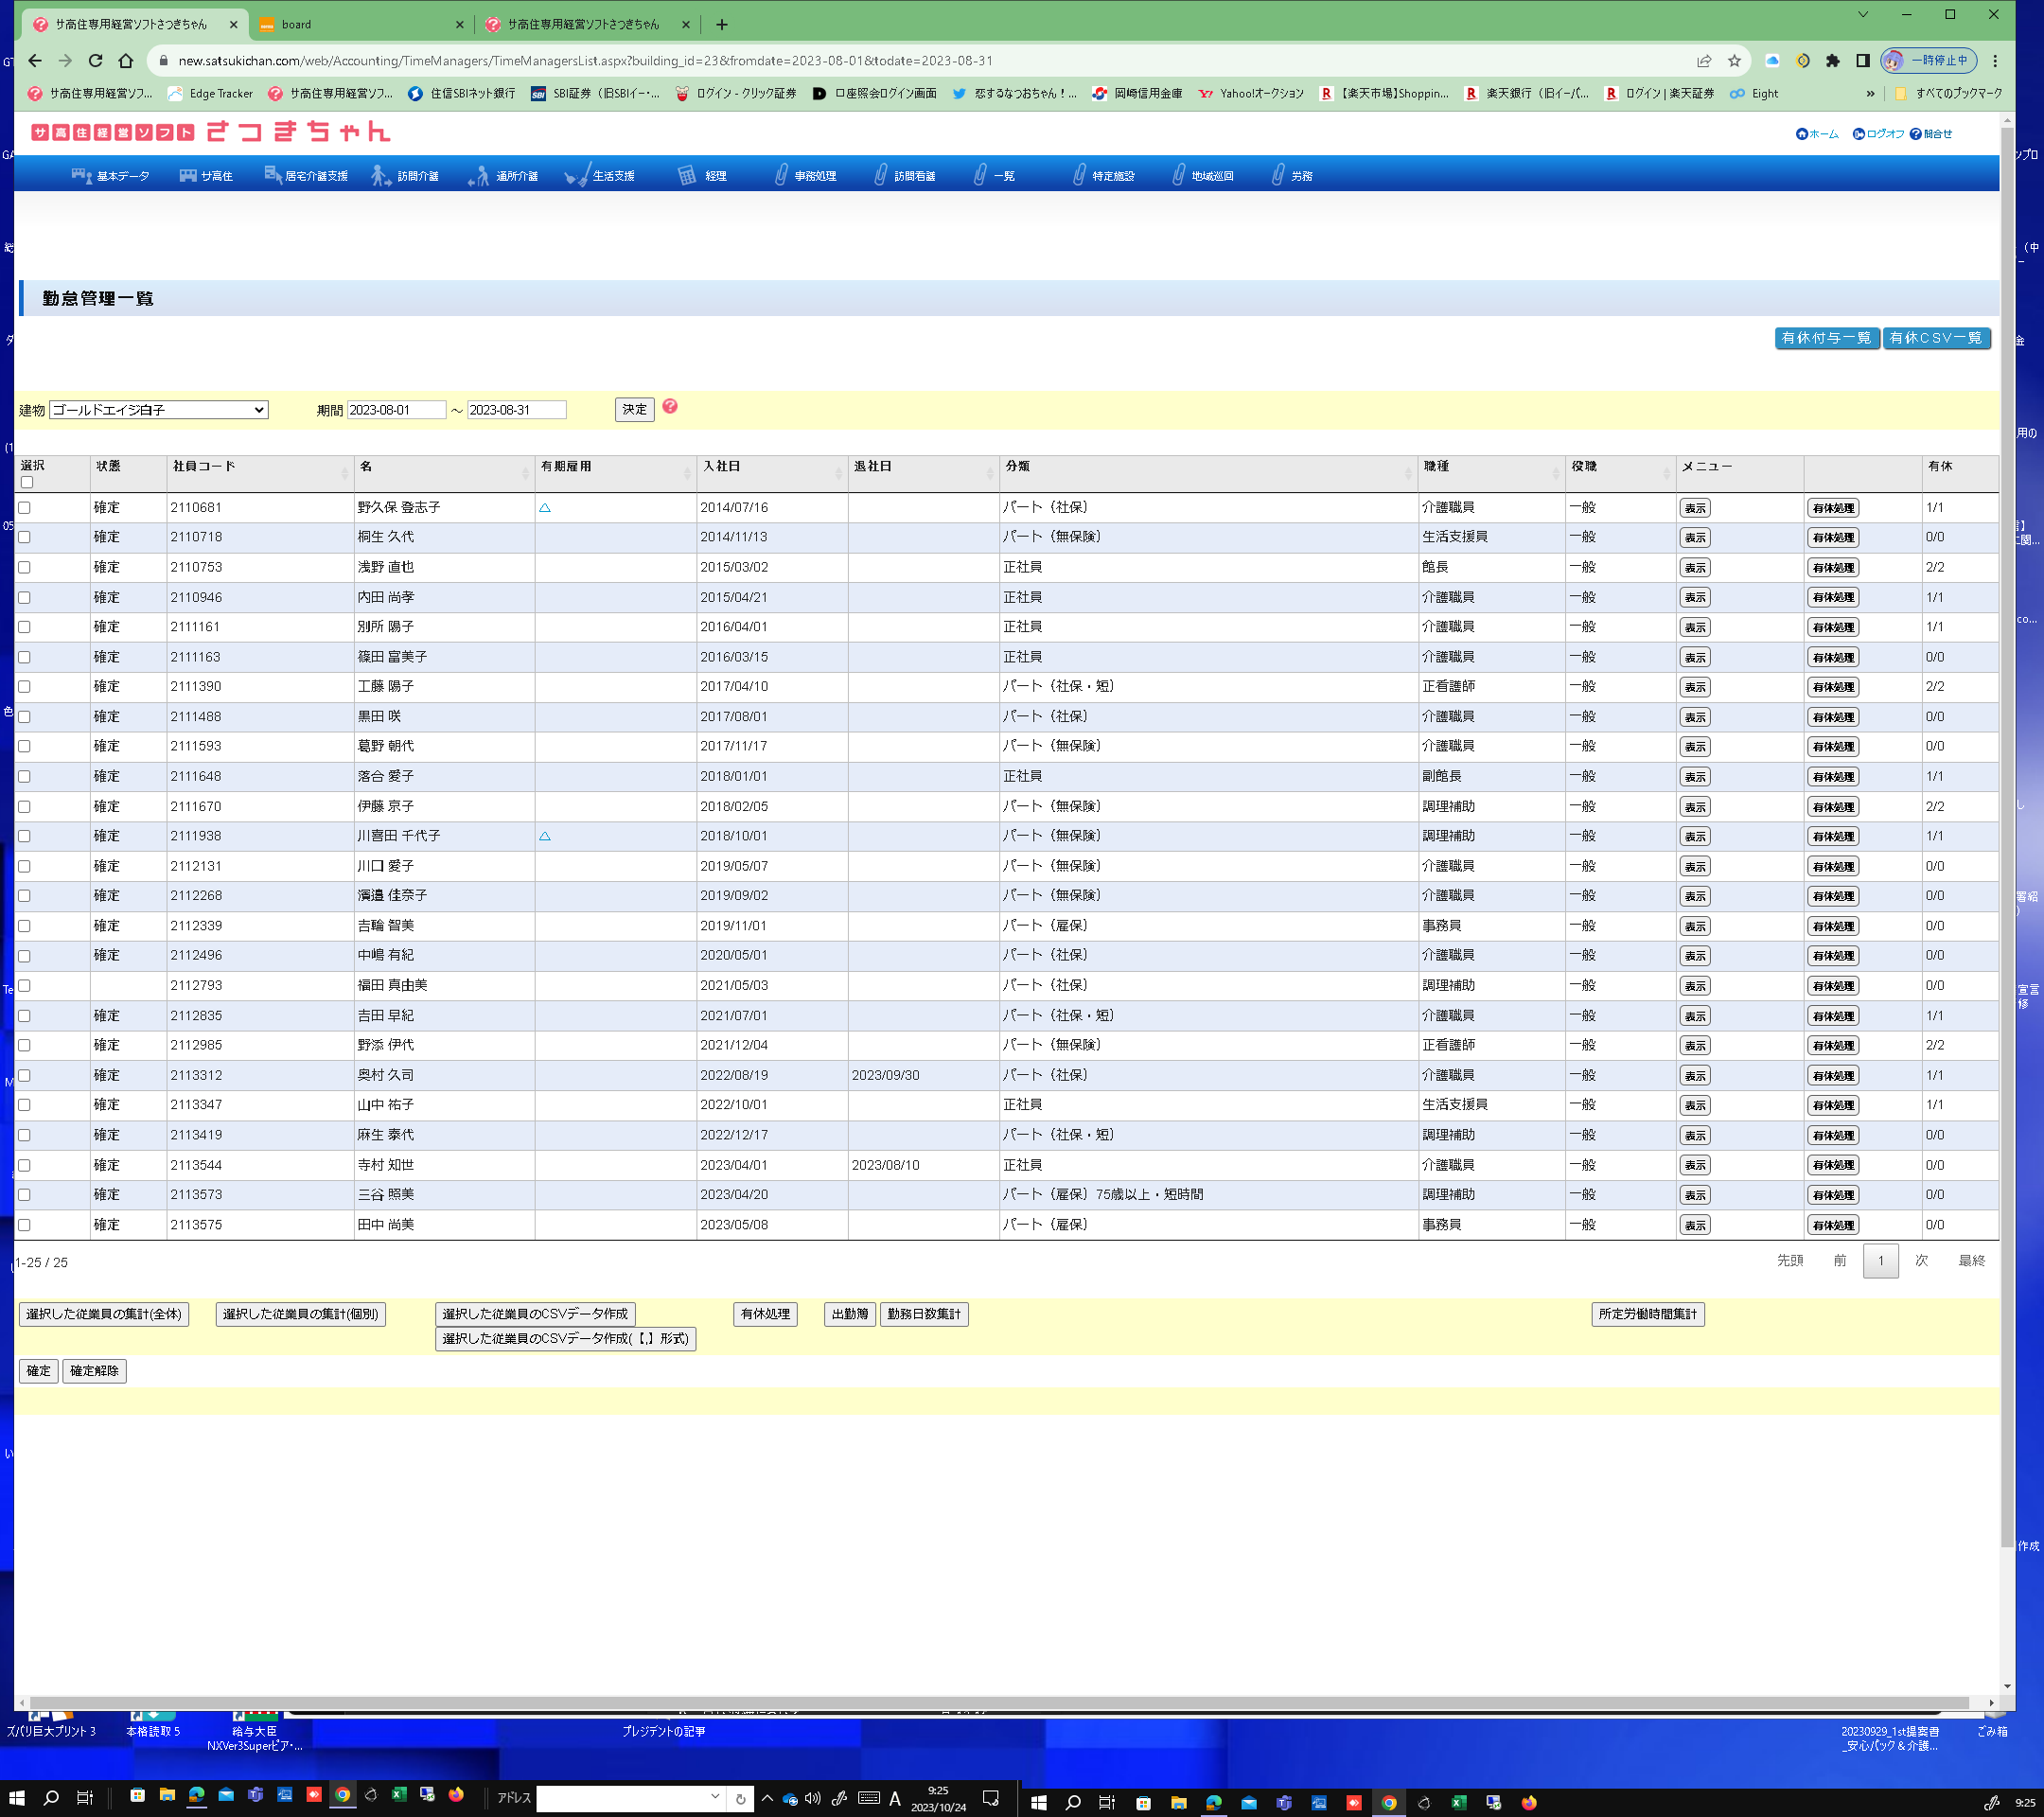Reload the page with browser refresh icon
The height and width of the screenshot is (1817, 2044).
(95, 61)
